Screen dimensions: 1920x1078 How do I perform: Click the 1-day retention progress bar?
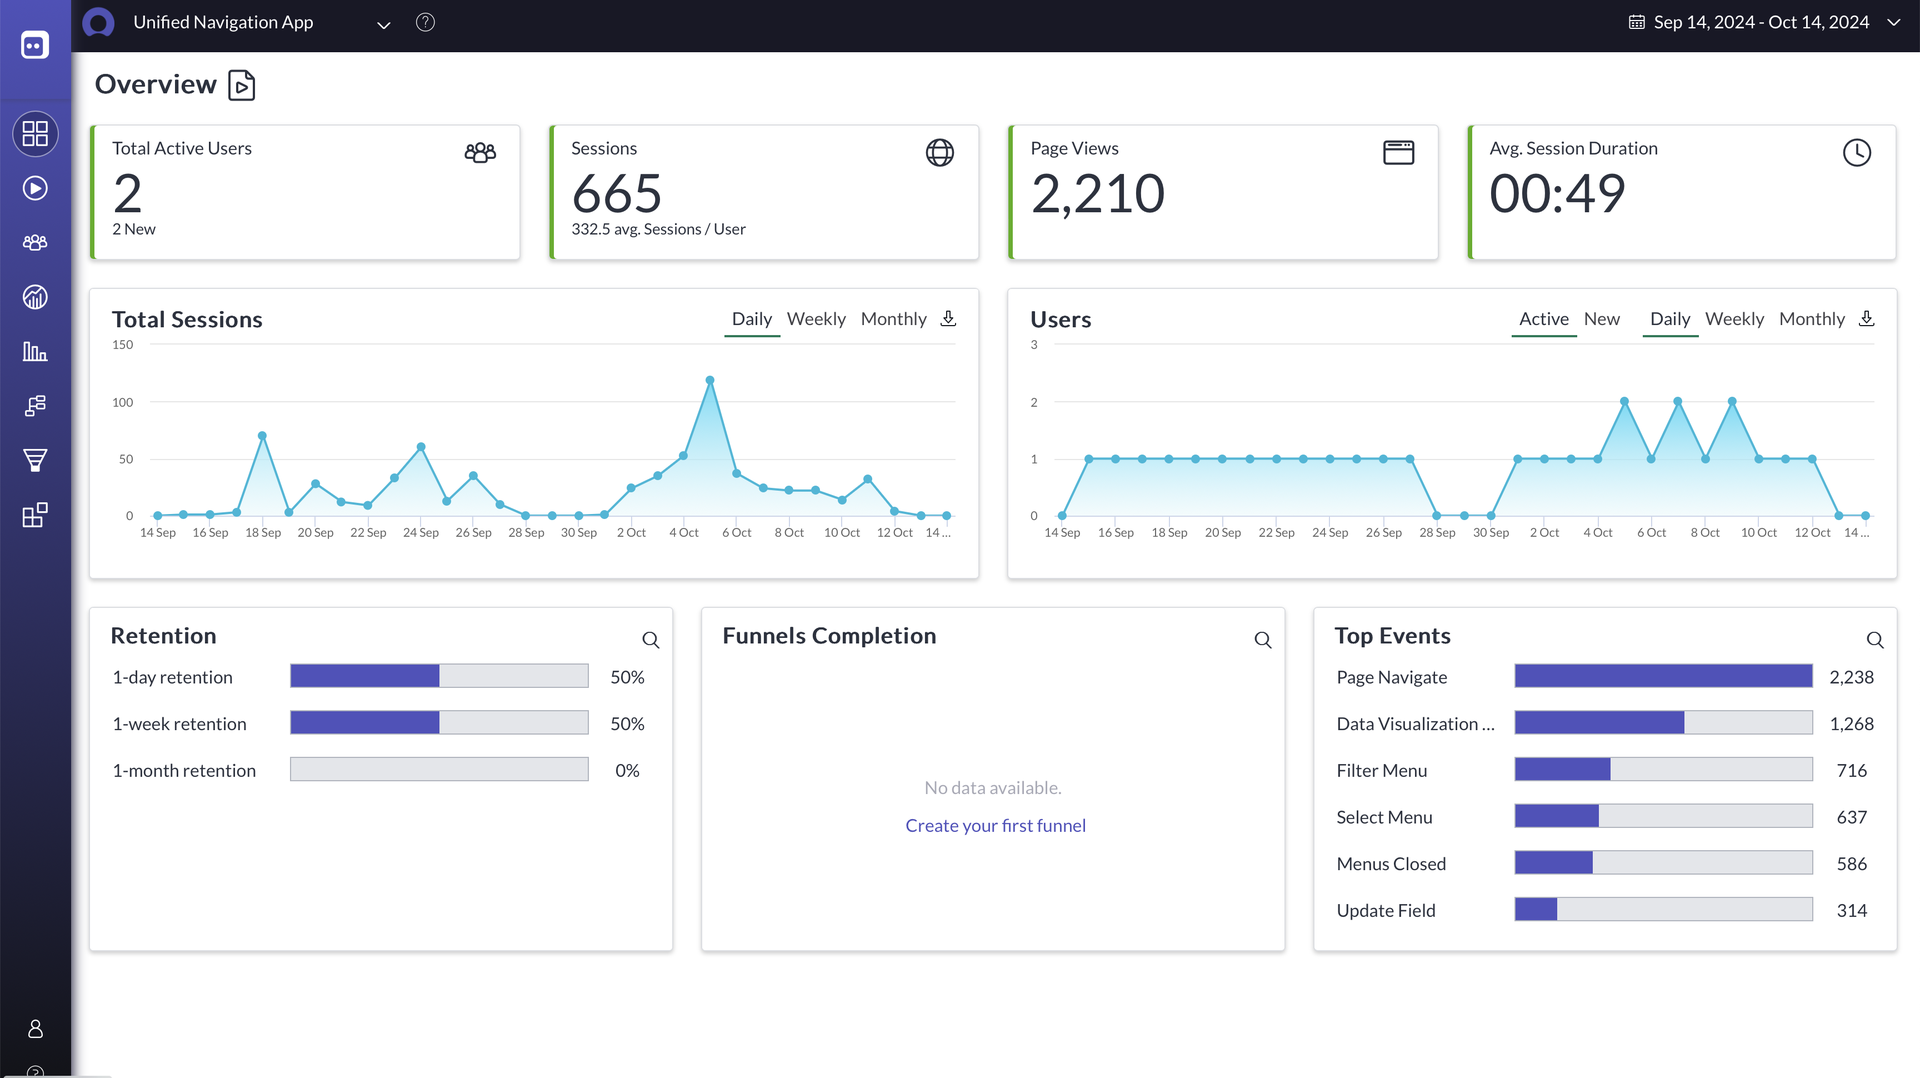[x=439, y=676]
